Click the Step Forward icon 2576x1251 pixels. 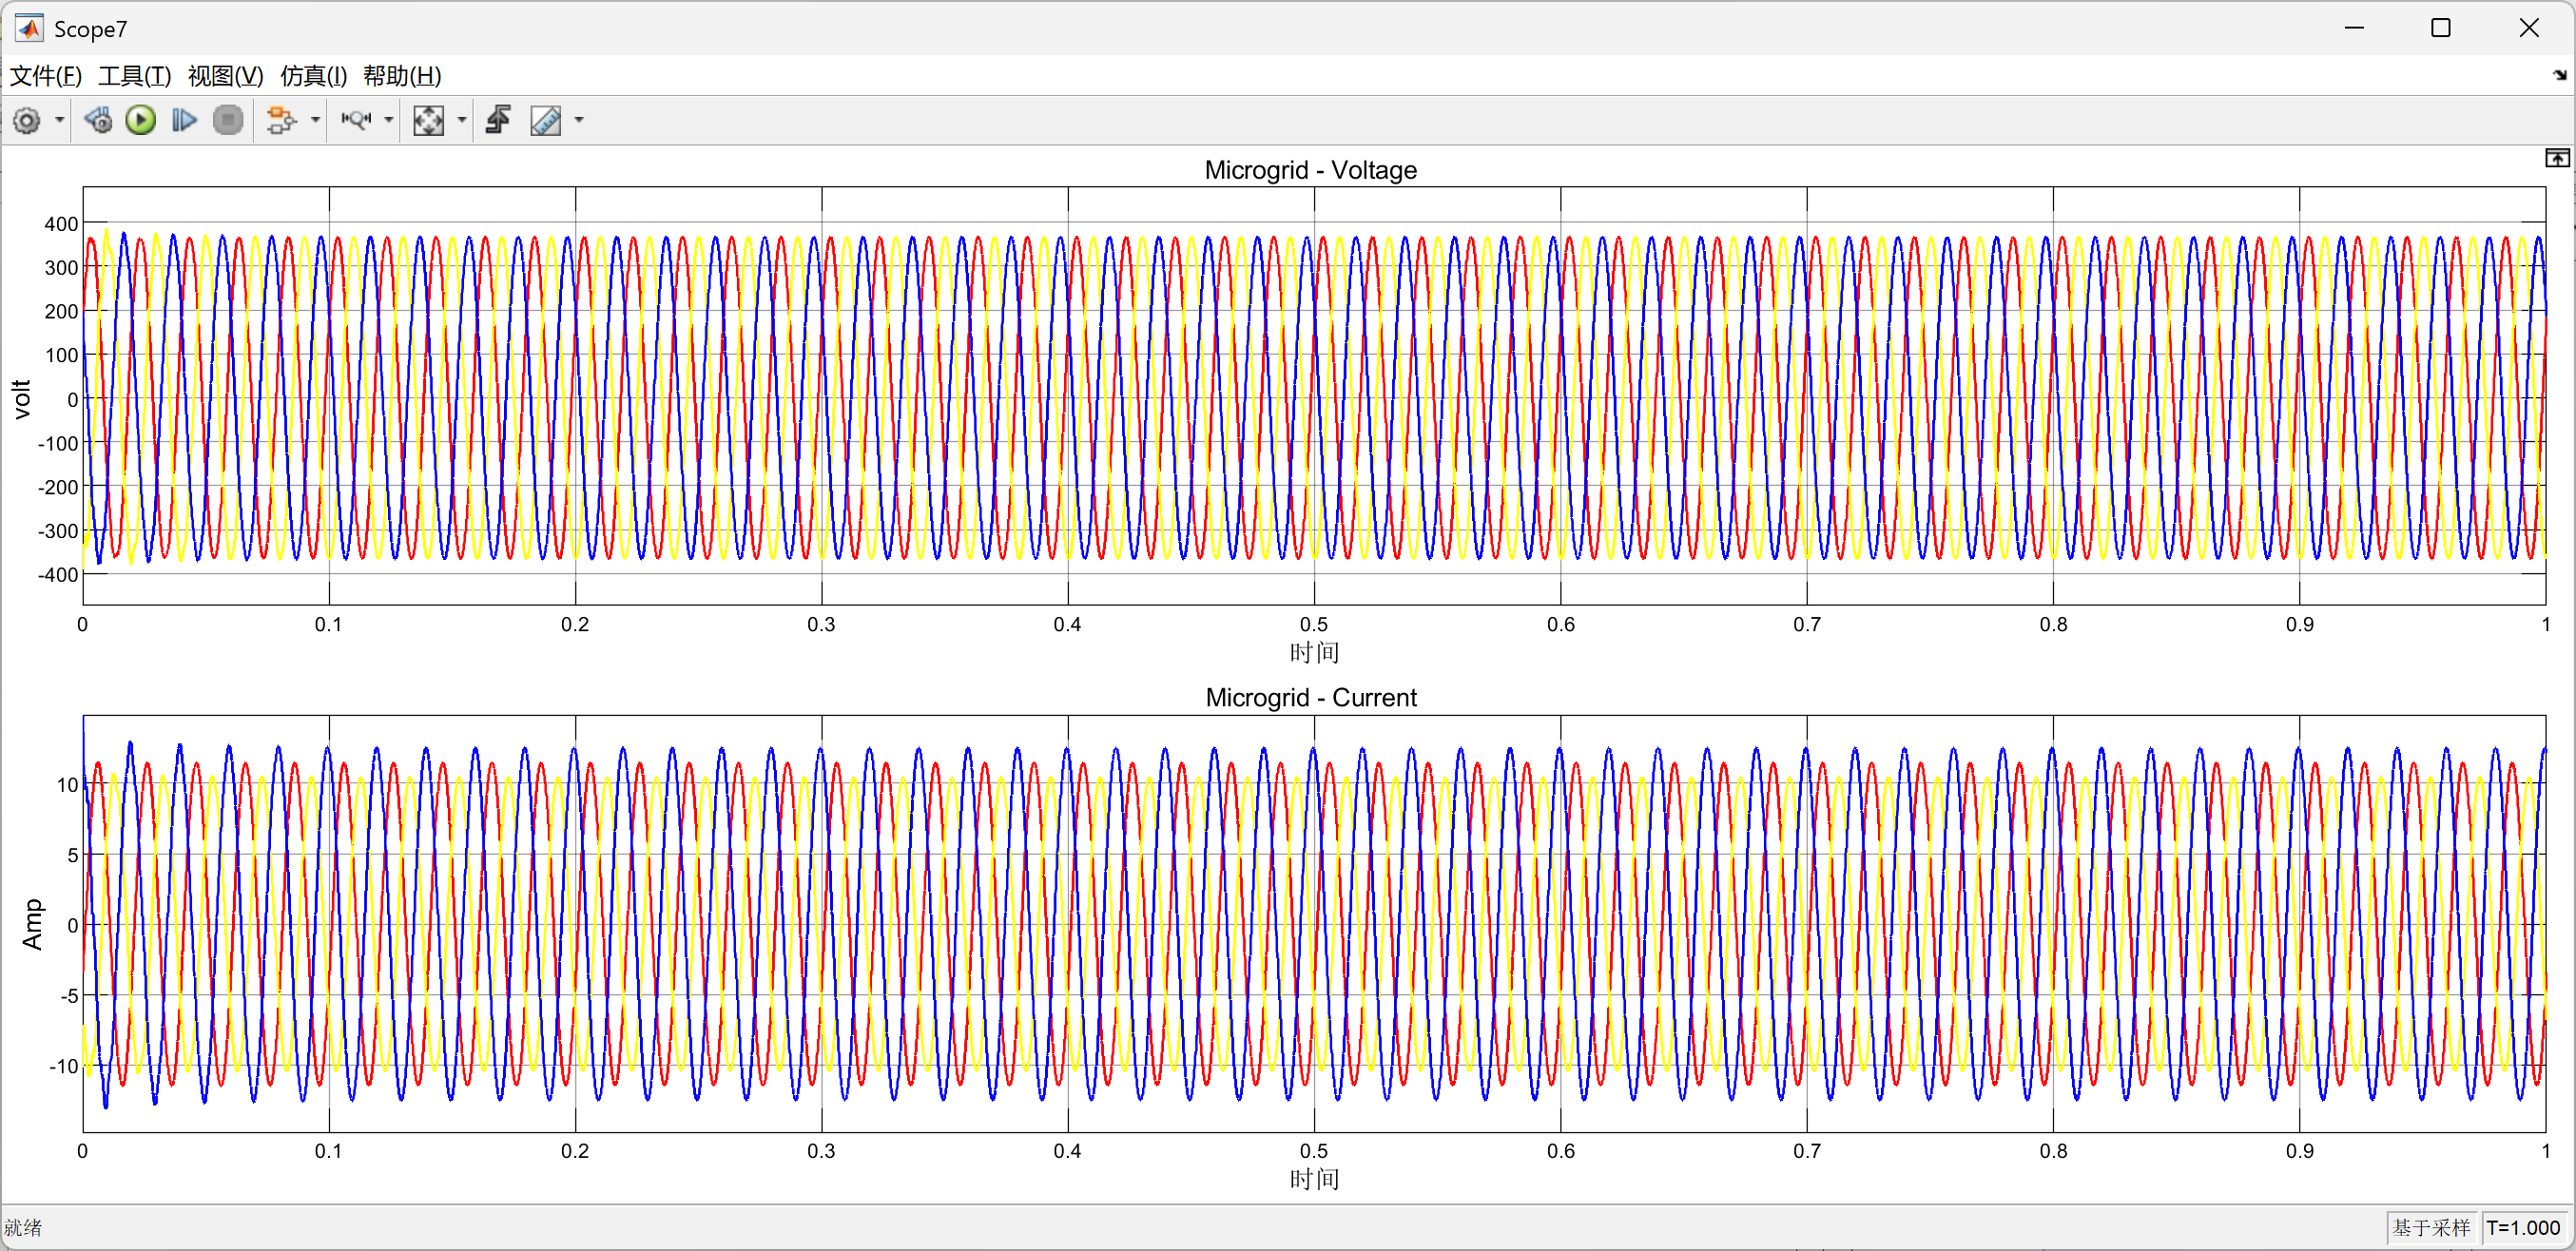(184, 121)
